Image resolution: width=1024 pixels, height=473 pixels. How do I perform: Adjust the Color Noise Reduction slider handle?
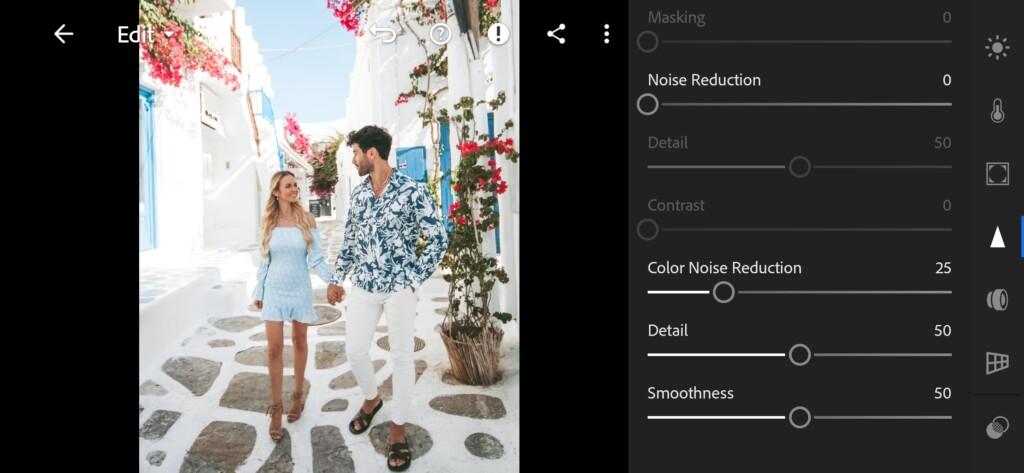click(x=724, y=292)
